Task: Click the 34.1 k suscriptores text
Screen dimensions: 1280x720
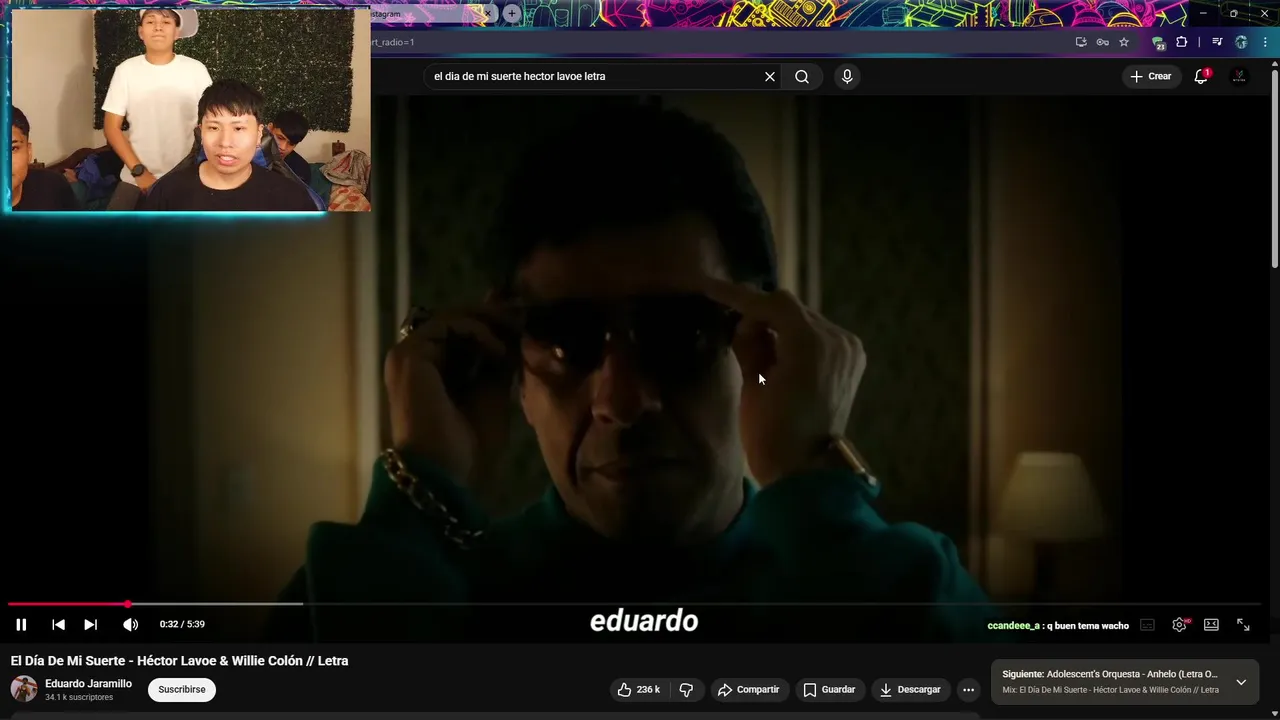Action: 79,697
